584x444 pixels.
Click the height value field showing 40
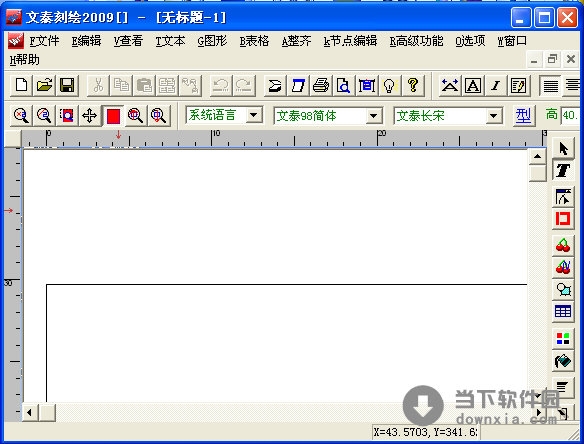[x=571, y=115]
